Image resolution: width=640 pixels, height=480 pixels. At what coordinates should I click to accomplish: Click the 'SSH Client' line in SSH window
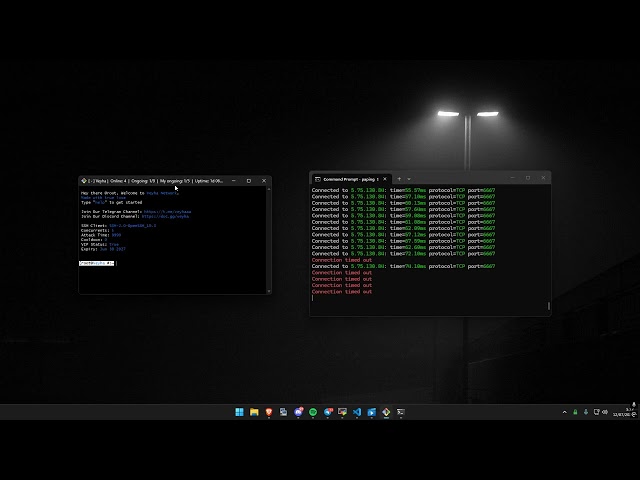pos(118,226)
